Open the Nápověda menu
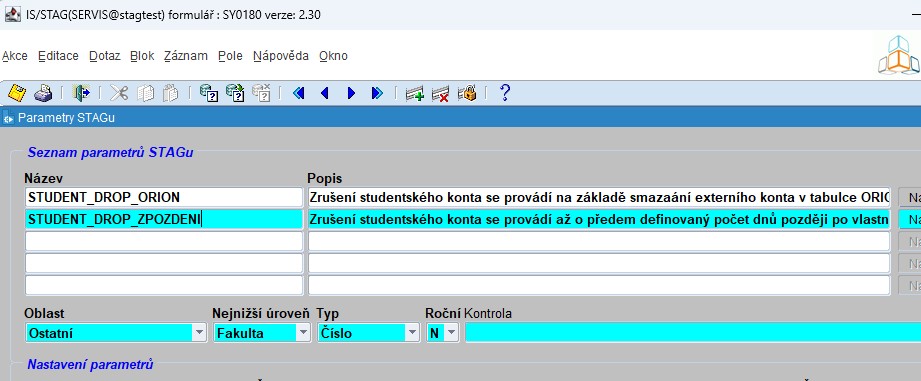This screenshot has width=921, height=381. coord(281,56)
